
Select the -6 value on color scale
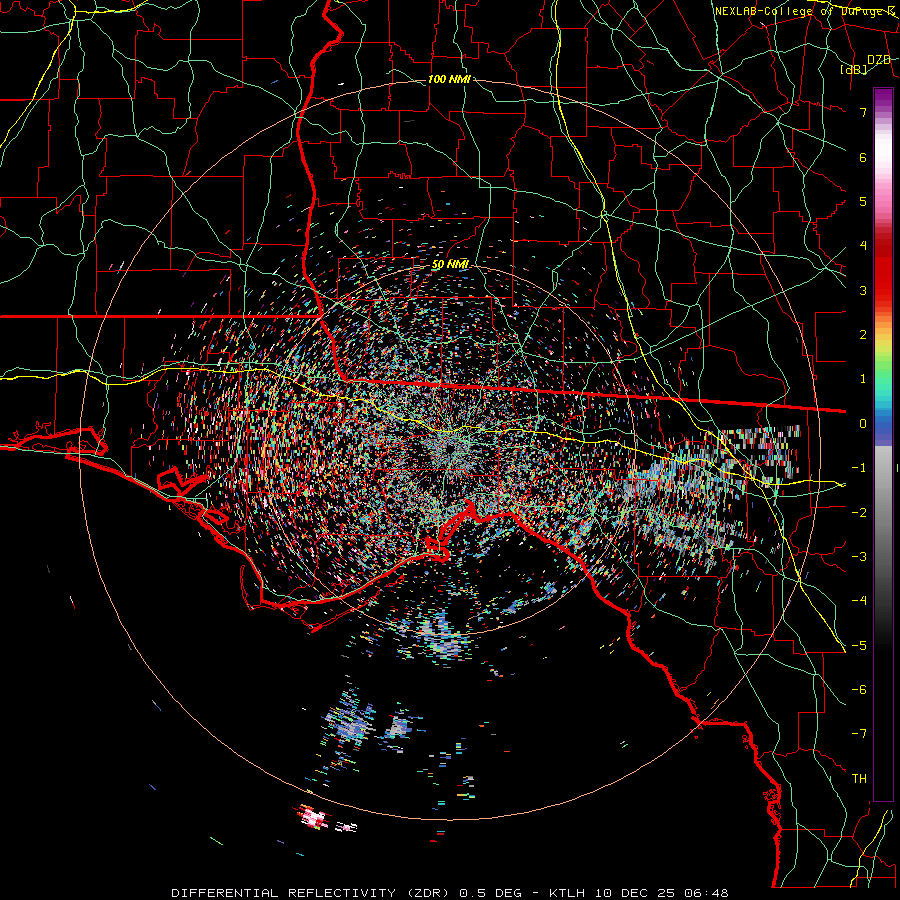[x=859, y=690]
